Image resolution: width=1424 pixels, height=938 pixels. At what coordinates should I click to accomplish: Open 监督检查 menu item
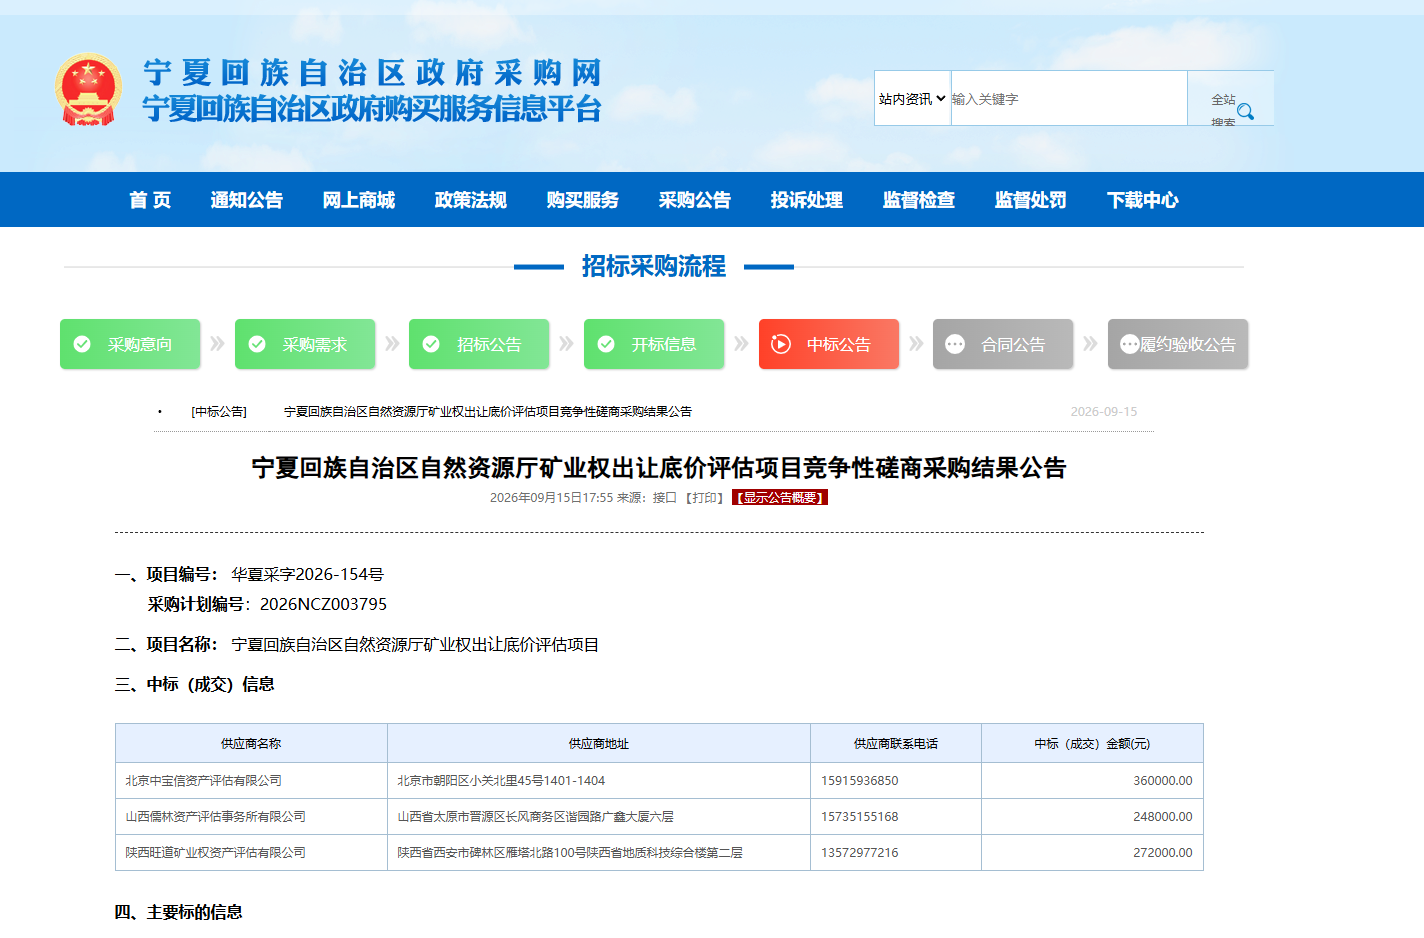[919, 200]
